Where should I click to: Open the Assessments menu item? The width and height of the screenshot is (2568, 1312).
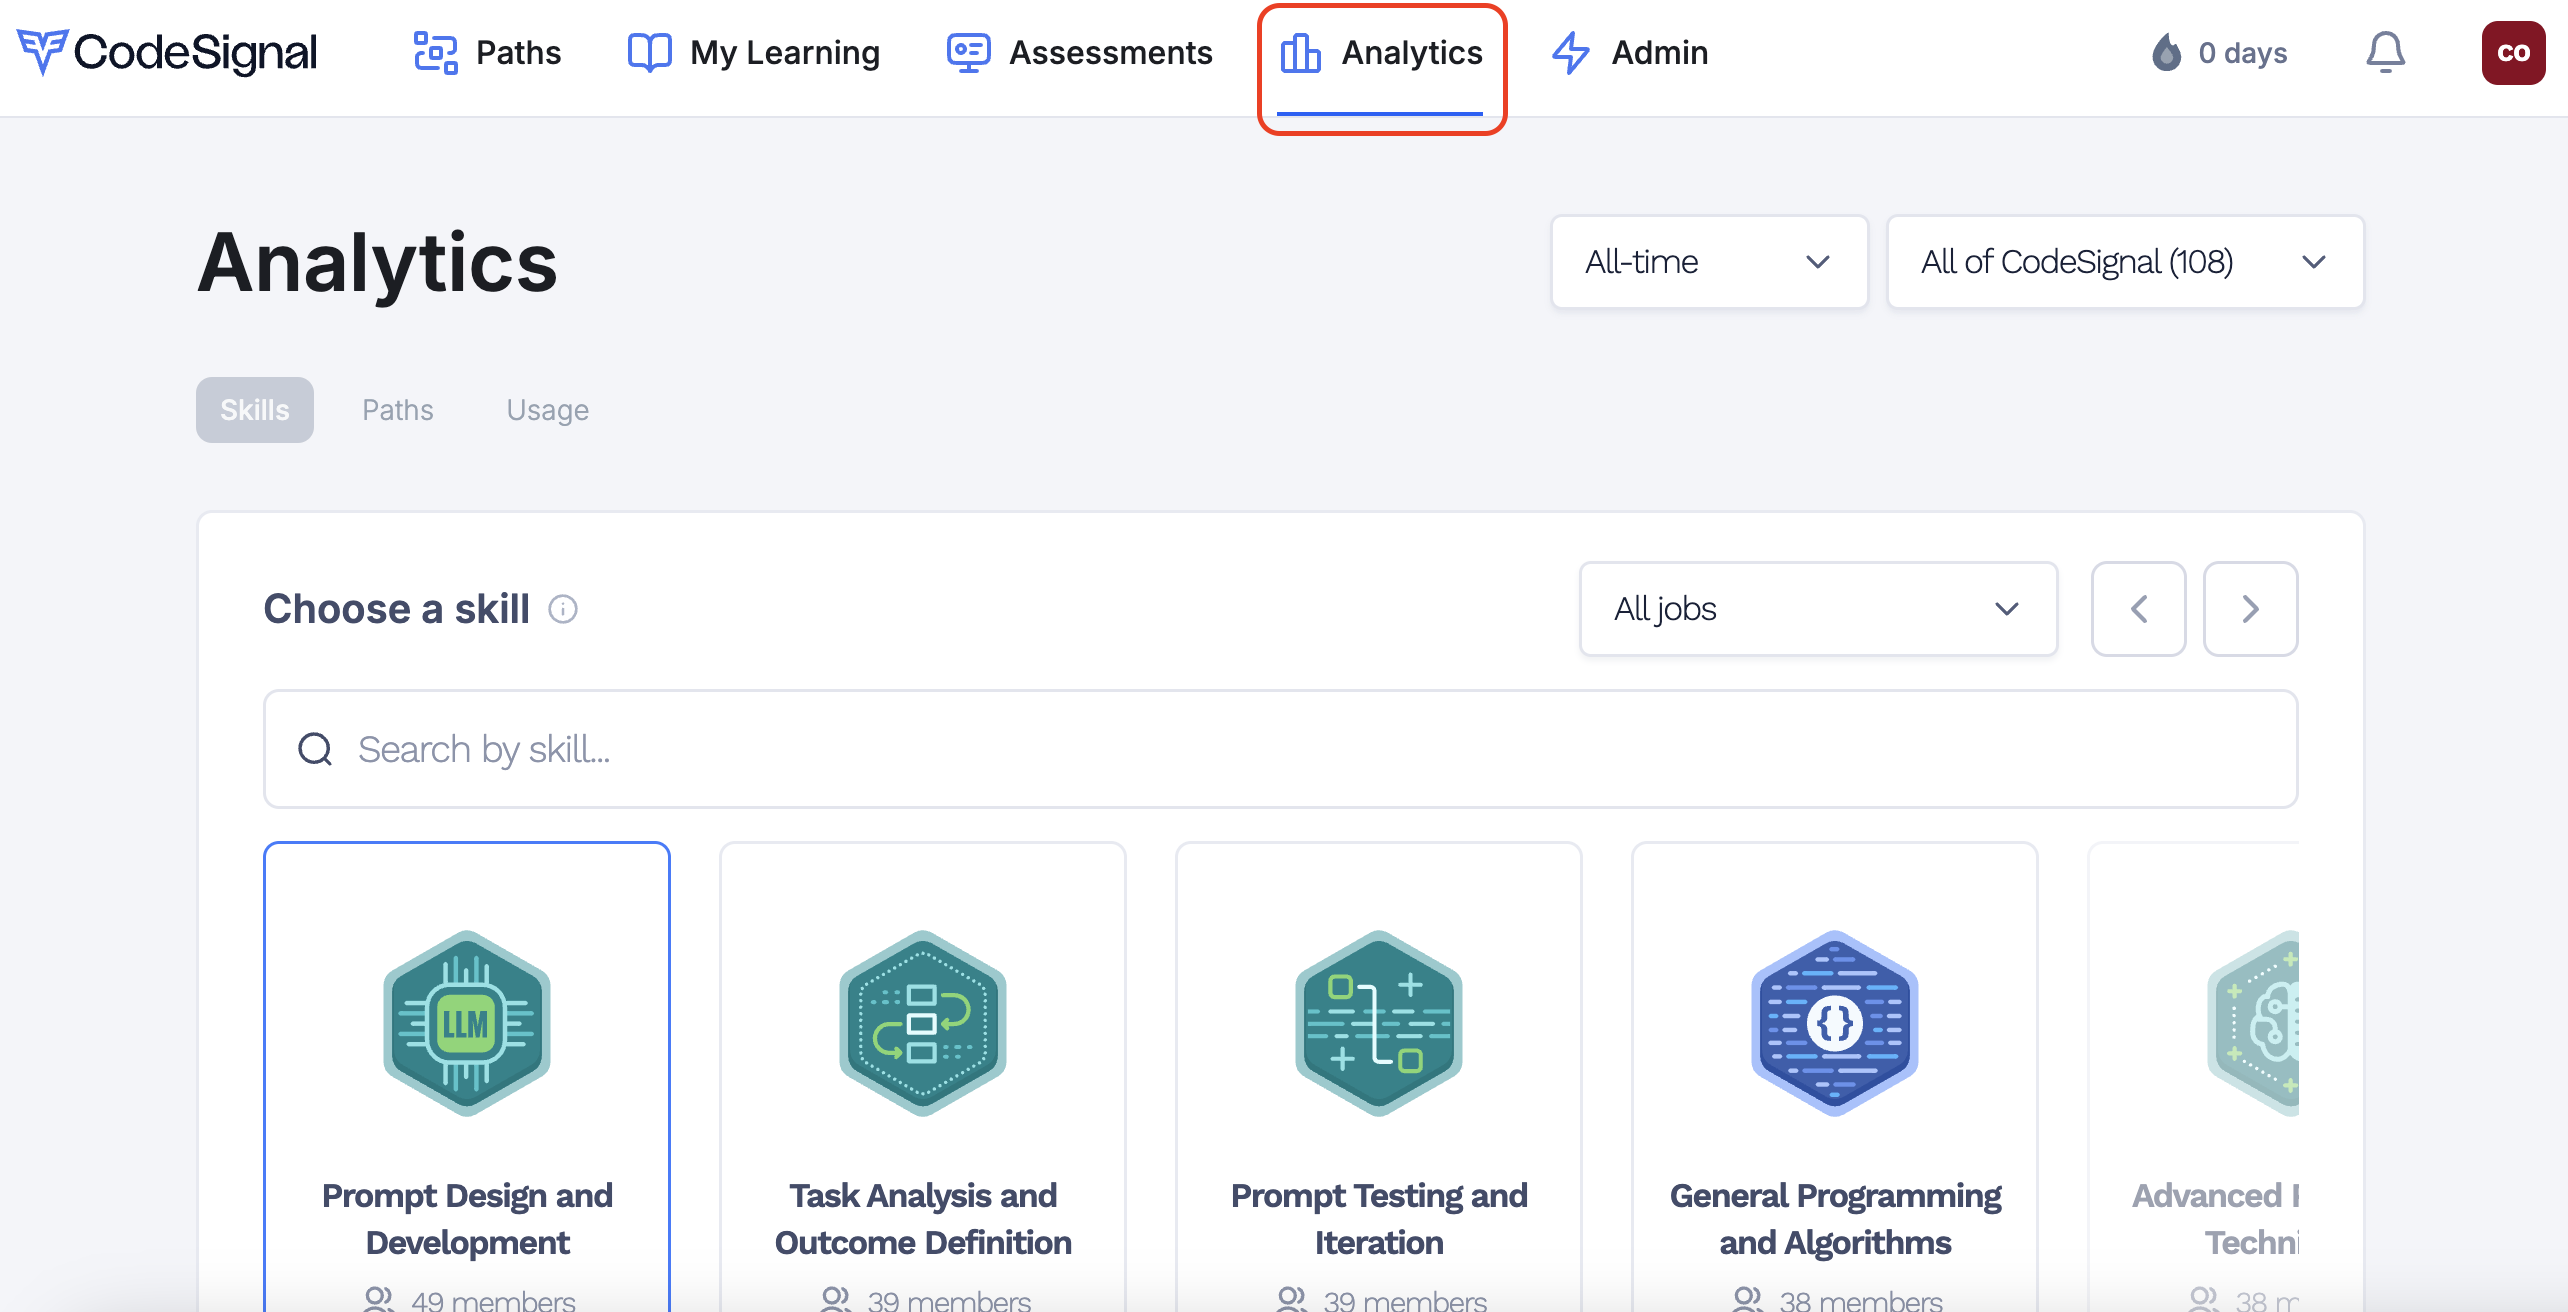pos(1080,52)
